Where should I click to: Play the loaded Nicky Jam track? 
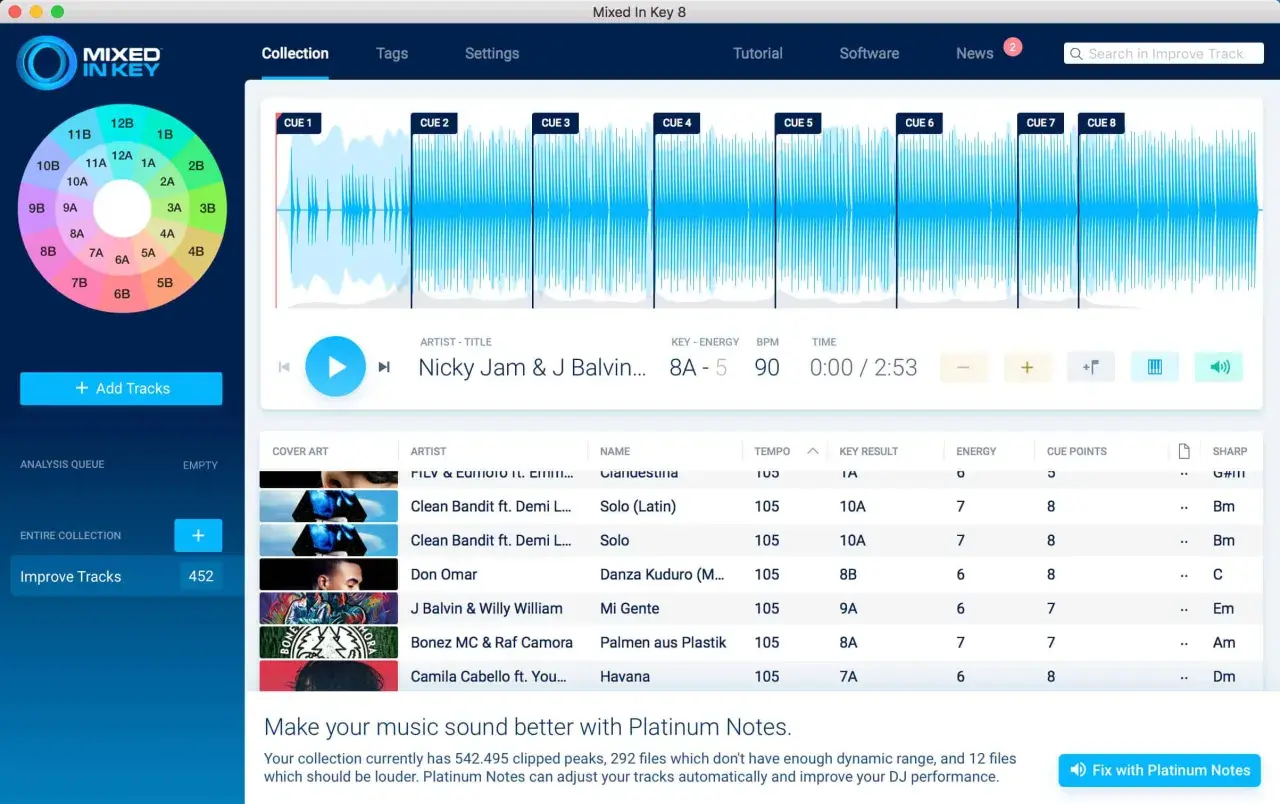(335, 367)
